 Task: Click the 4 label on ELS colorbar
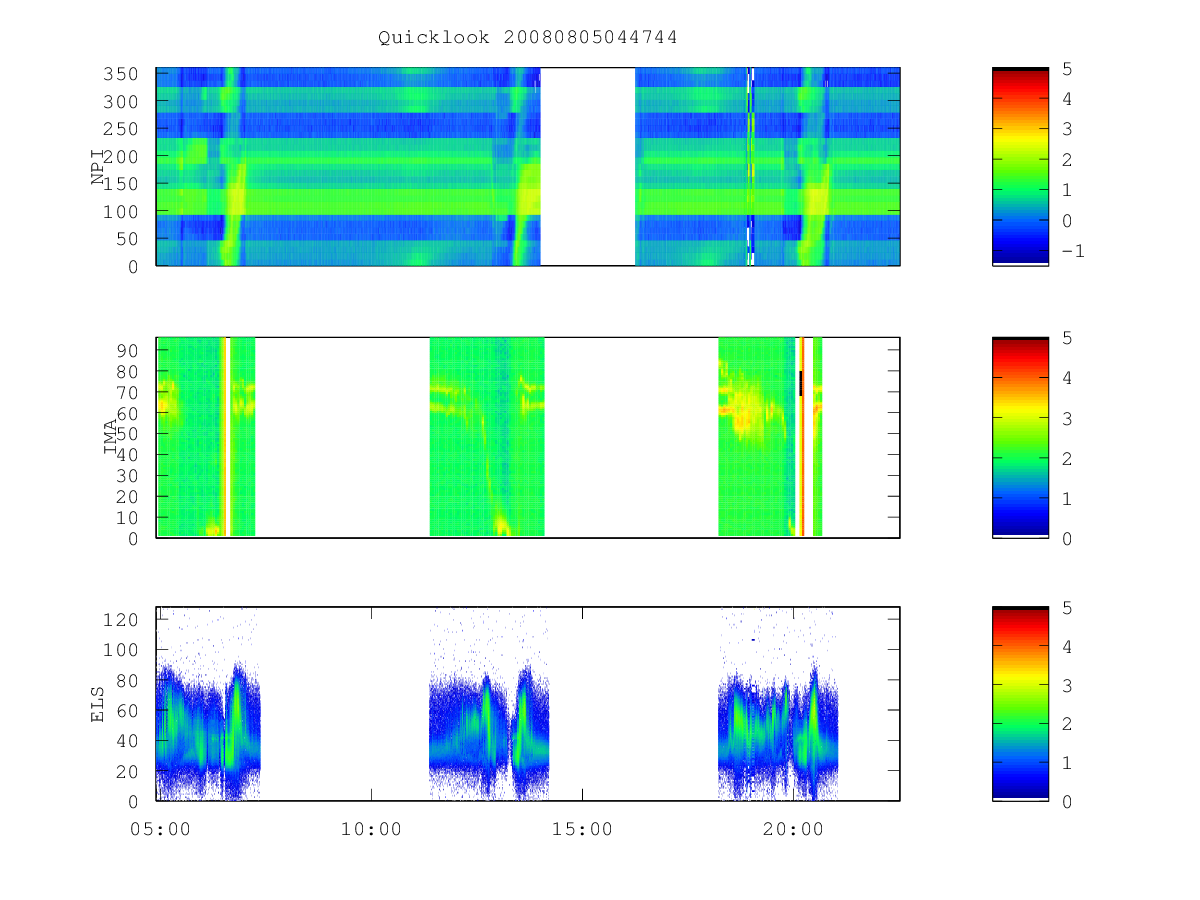click(1067, 646)
